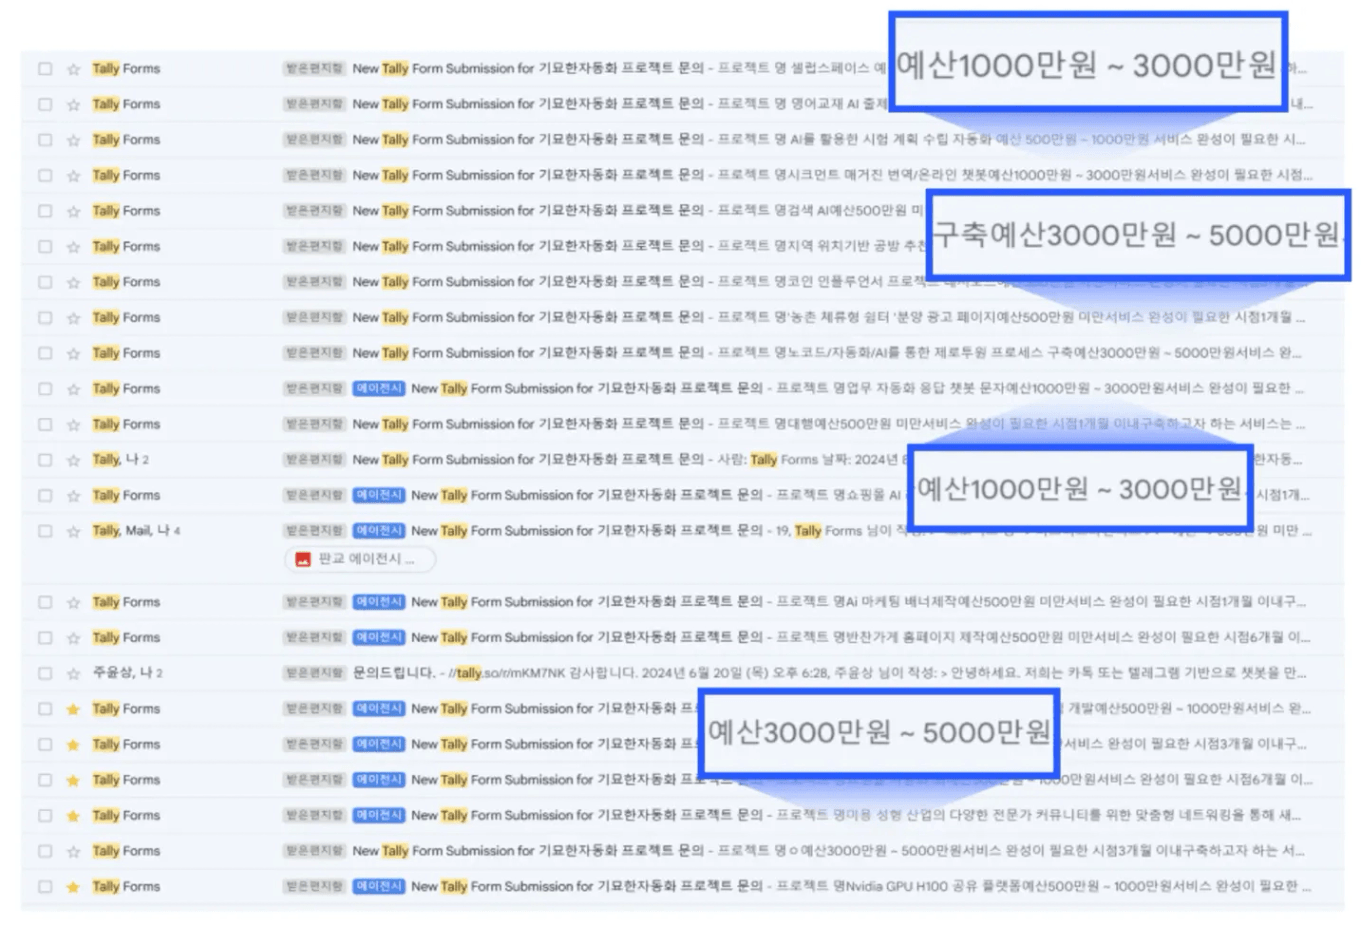
Task: Select the 'Tally, 나 2' conversation checkbox
Action: (45, 460)
